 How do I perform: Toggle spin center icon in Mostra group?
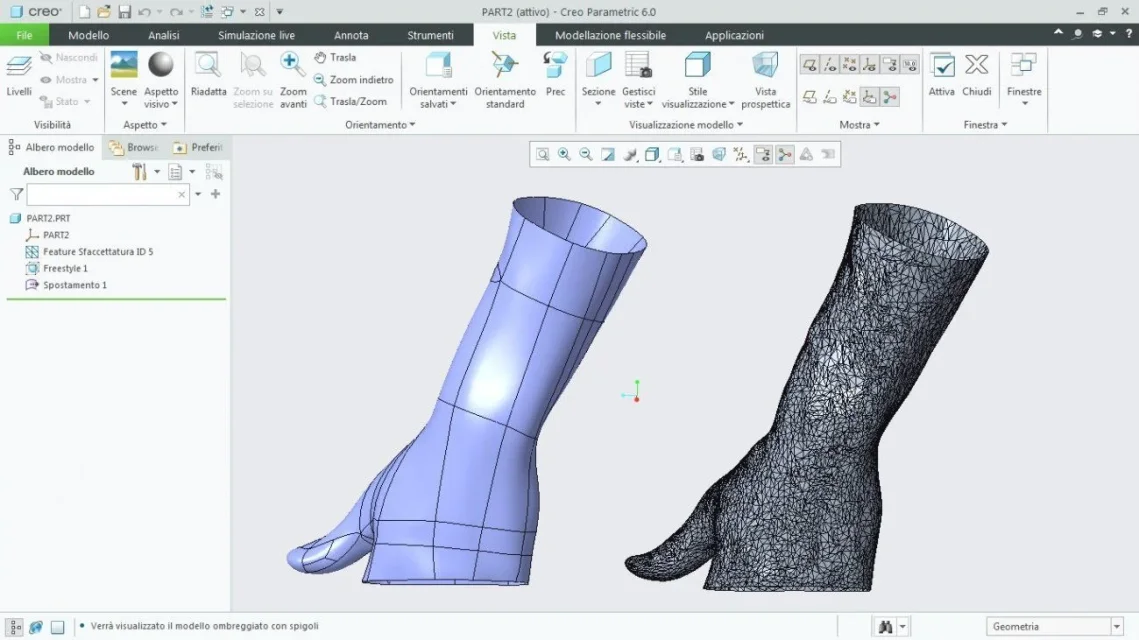889,97
